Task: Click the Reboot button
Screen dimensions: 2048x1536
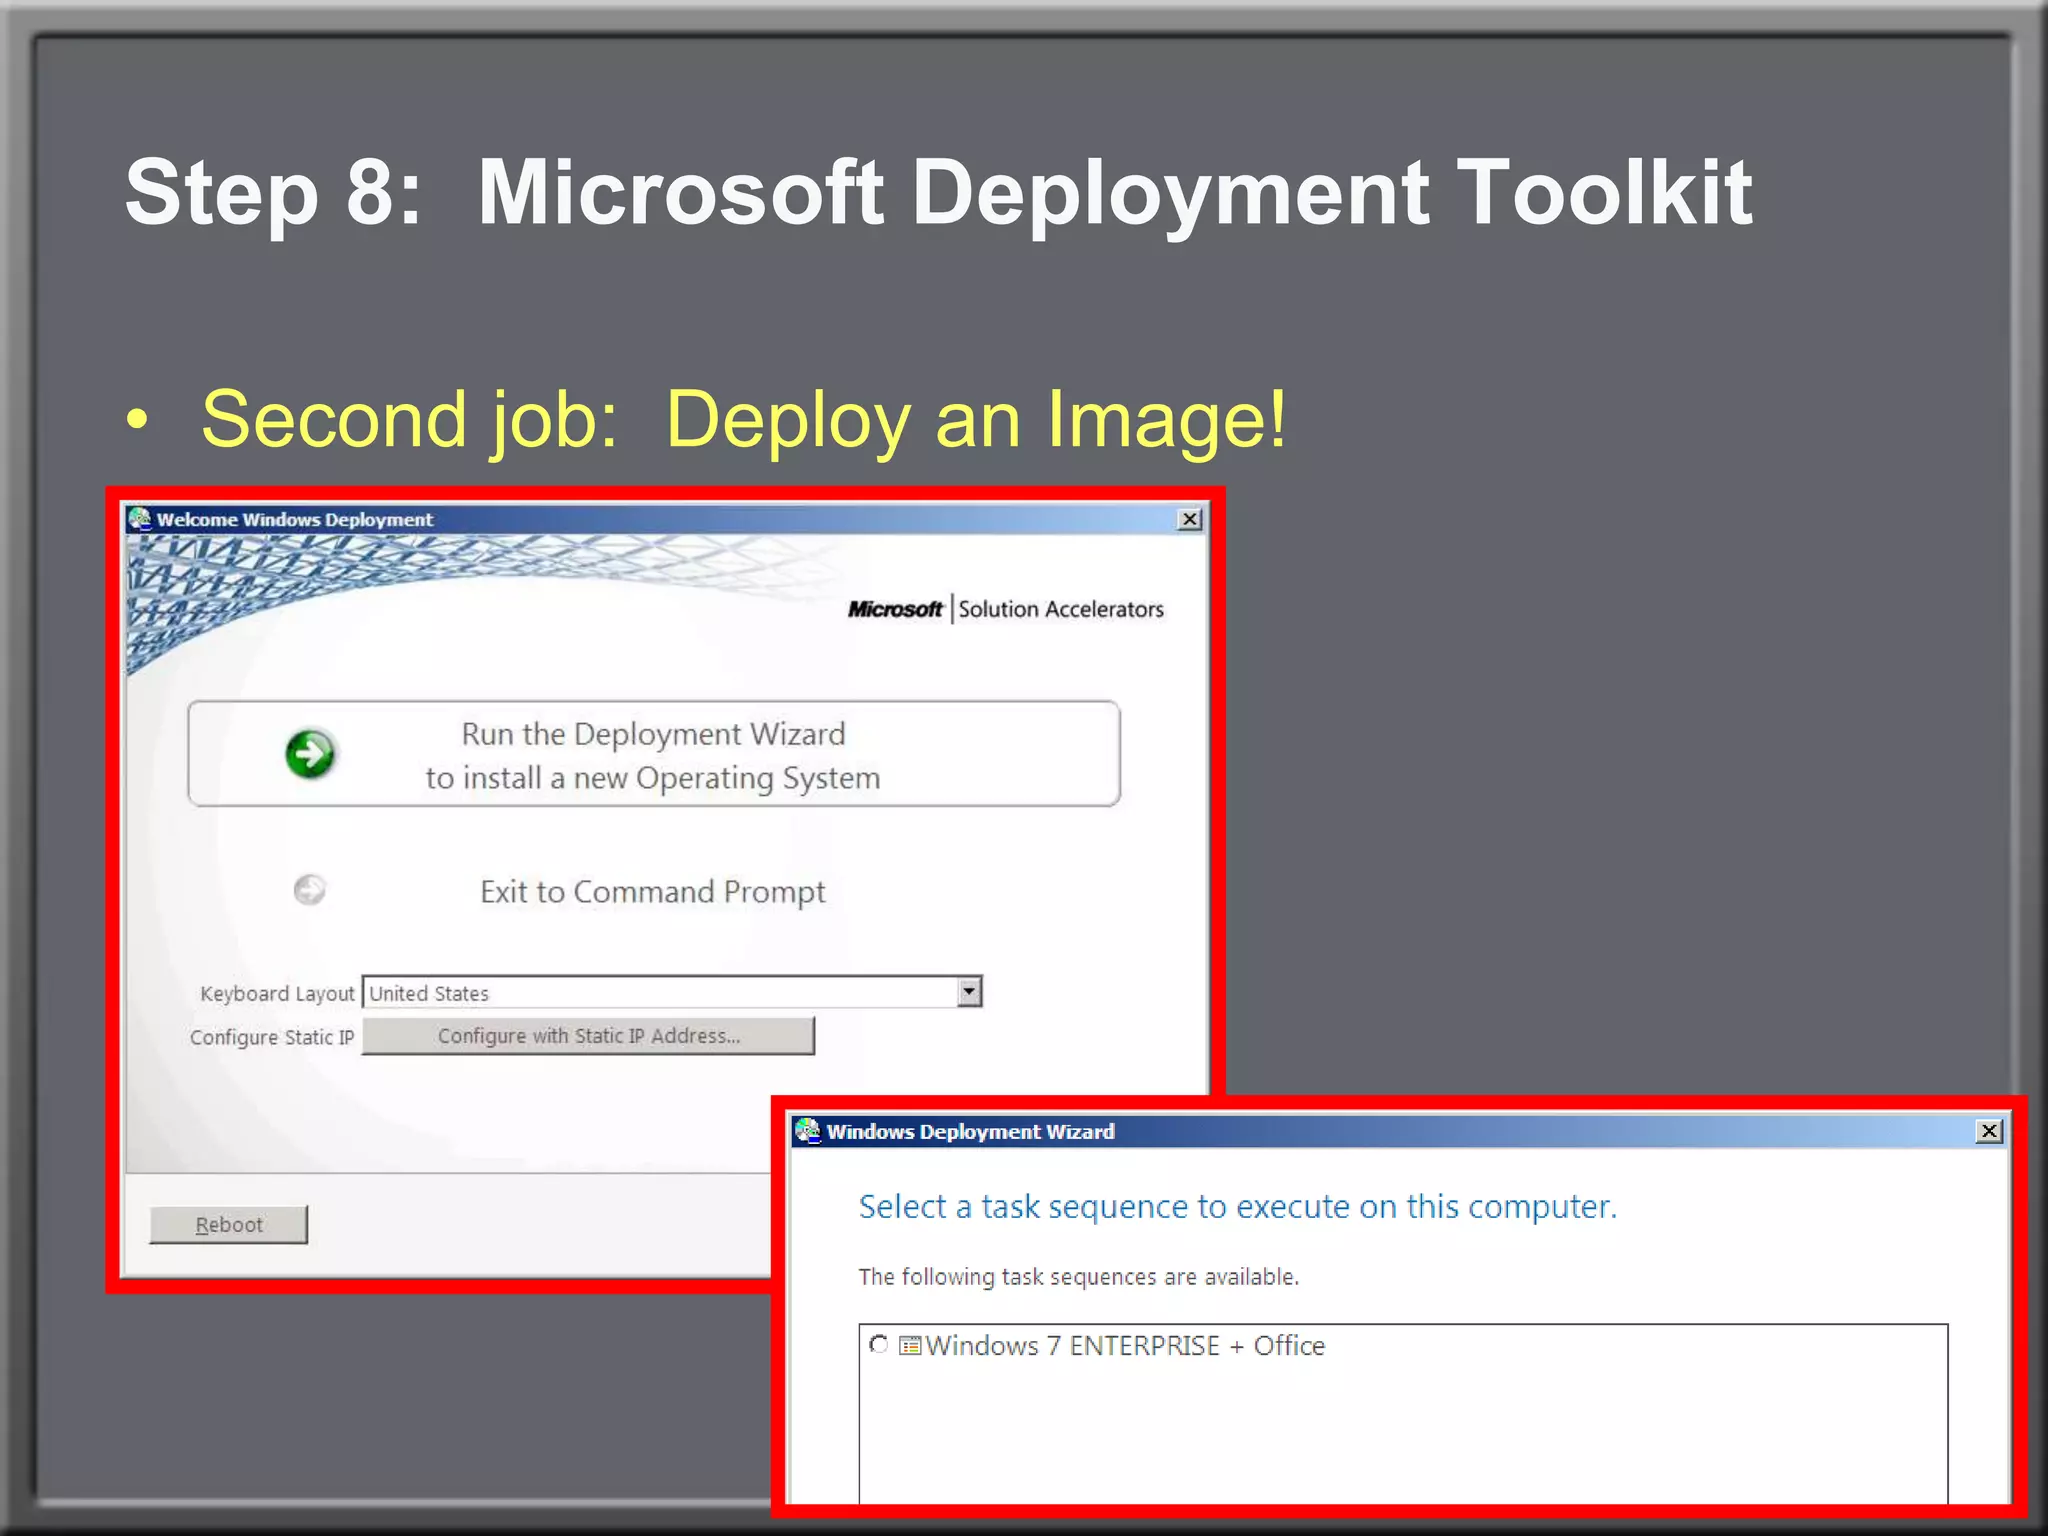Action: (229, 1225)
